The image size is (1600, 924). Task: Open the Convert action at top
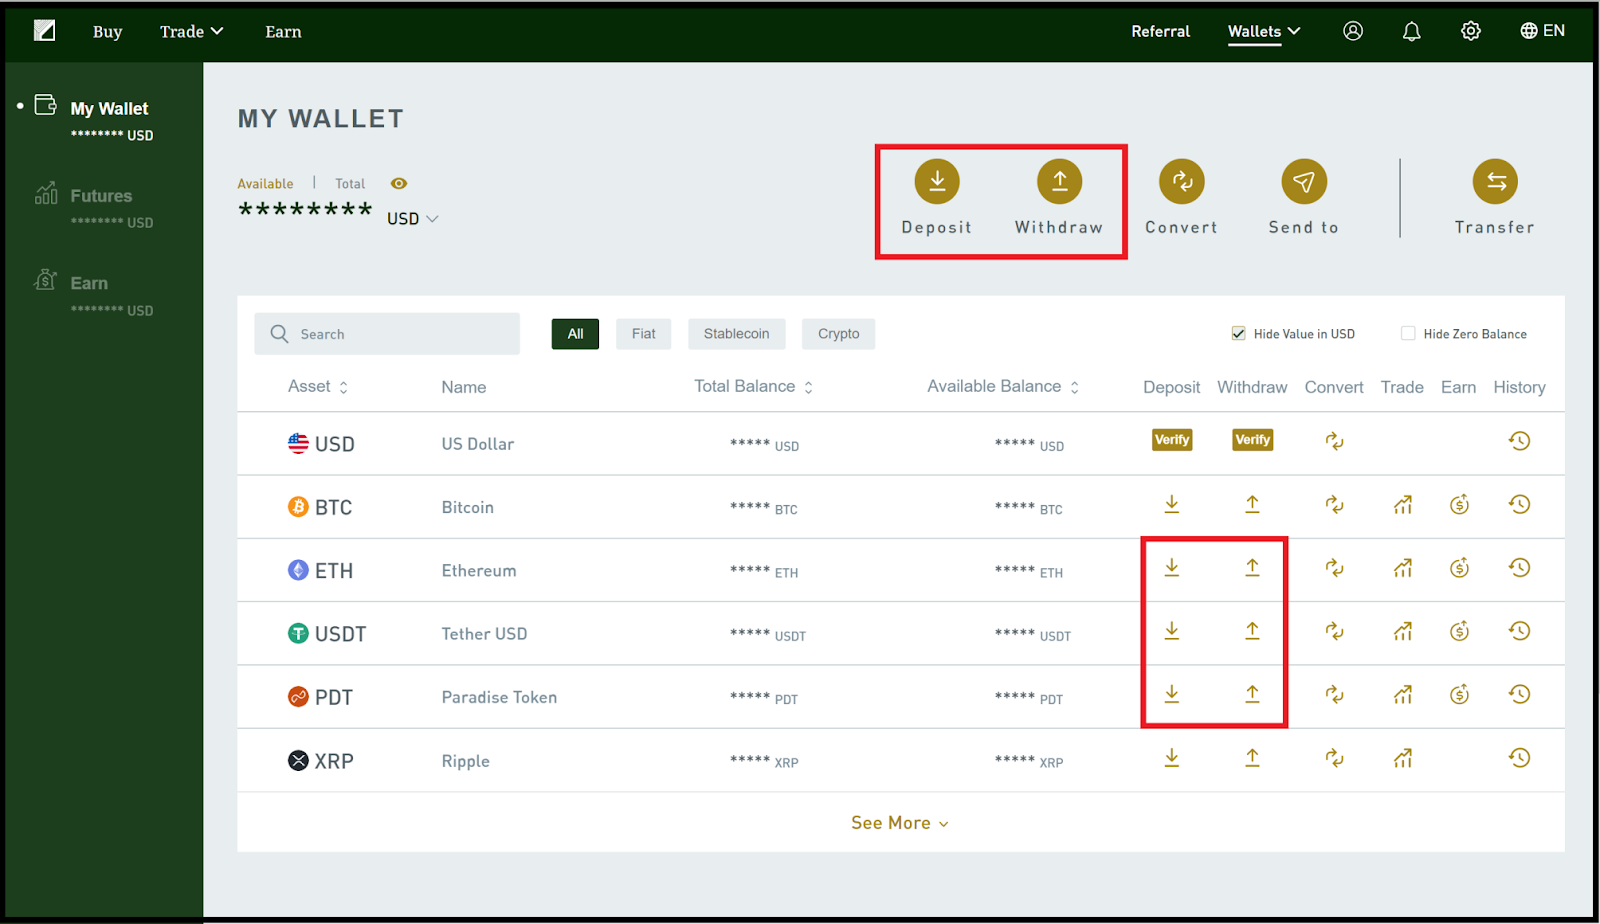(1182, 181)
